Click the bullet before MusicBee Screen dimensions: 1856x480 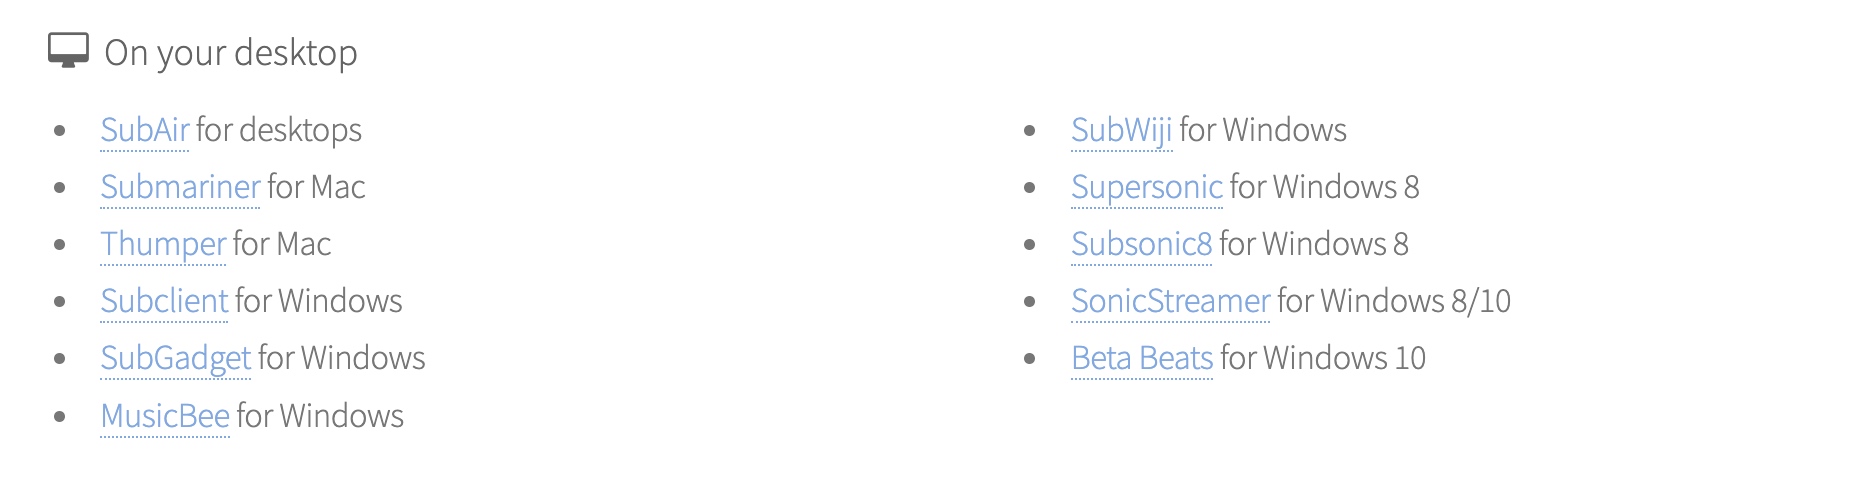point(60,417)
